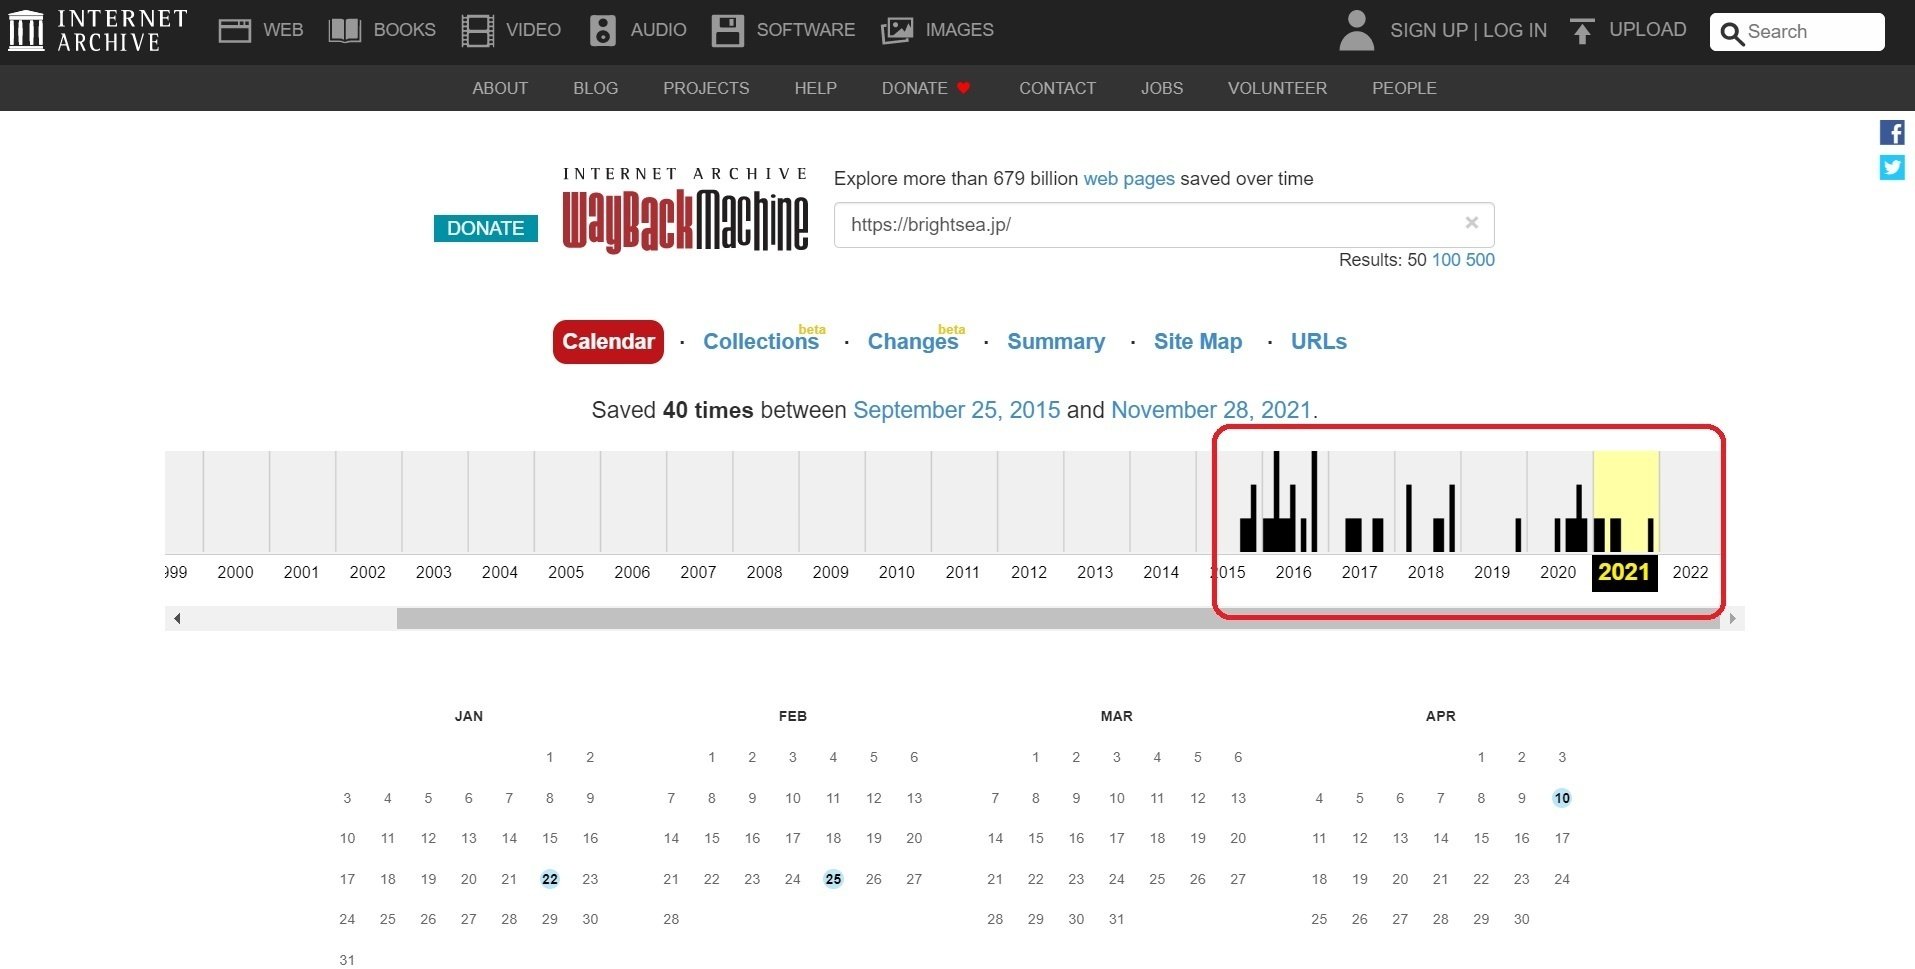The image size is (1915, 969).
Task: Open the Video section icon
Action: [x=477, y=31]
